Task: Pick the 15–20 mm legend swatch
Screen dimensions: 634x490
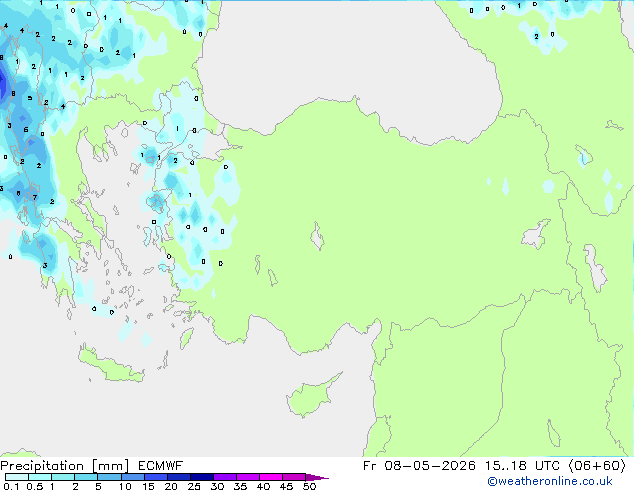Action: [x=155, y=477]
